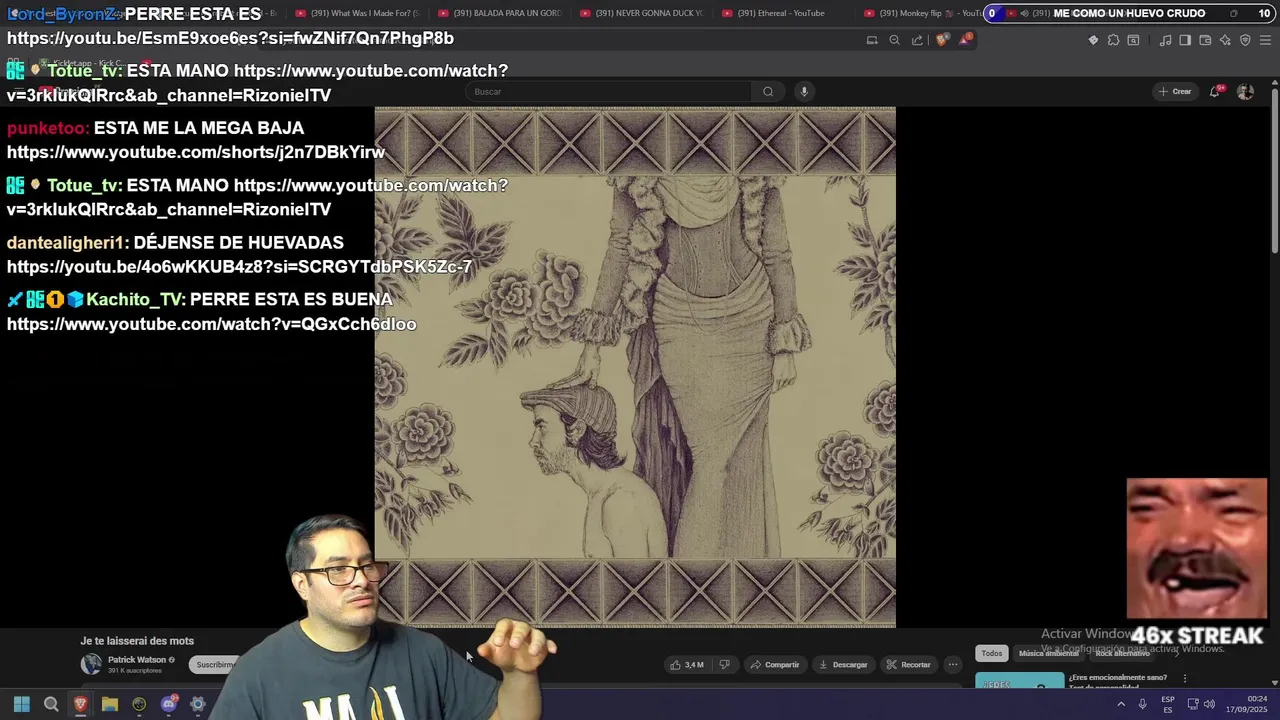
Task: Open the Leo AI sparkle icon
Action: click(1225, 40)
